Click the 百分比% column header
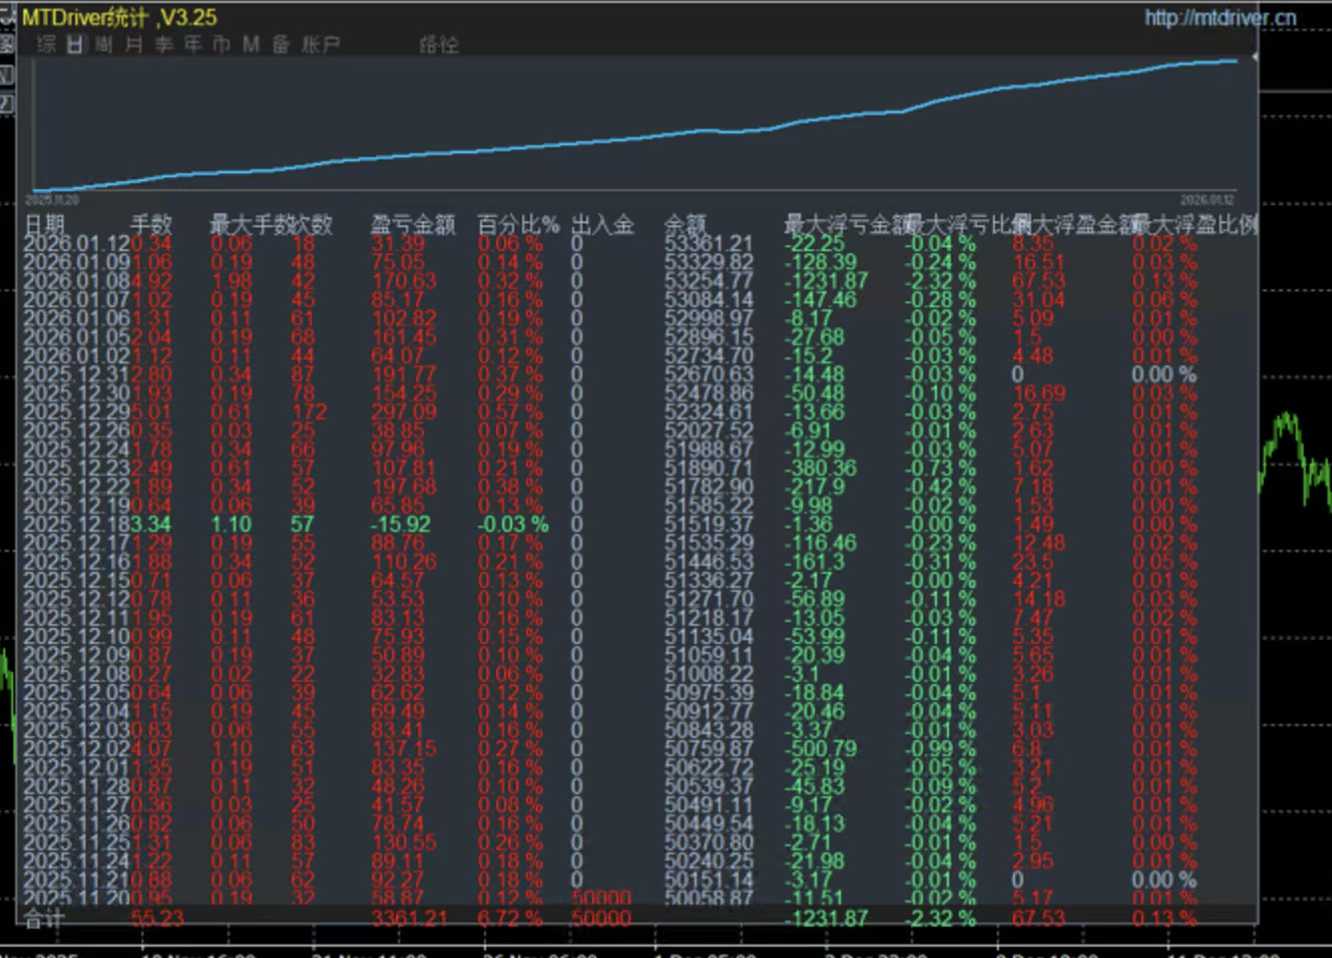Screen dimensions: 1332x958 point(518,224)
